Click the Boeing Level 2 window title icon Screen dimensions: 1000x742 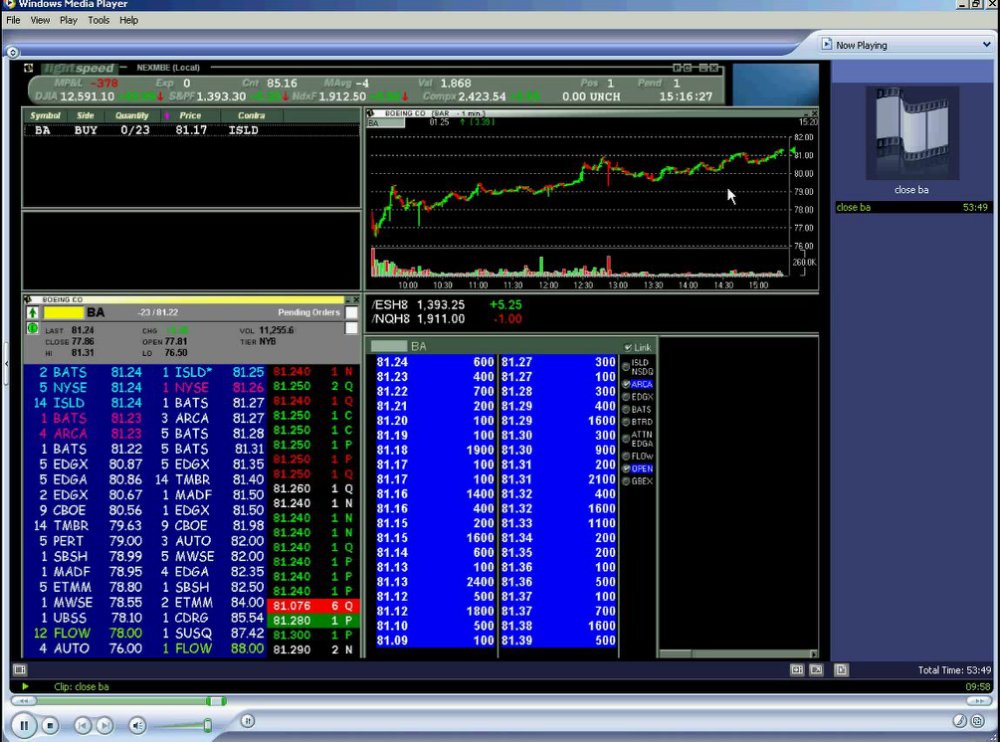(28, 299)
